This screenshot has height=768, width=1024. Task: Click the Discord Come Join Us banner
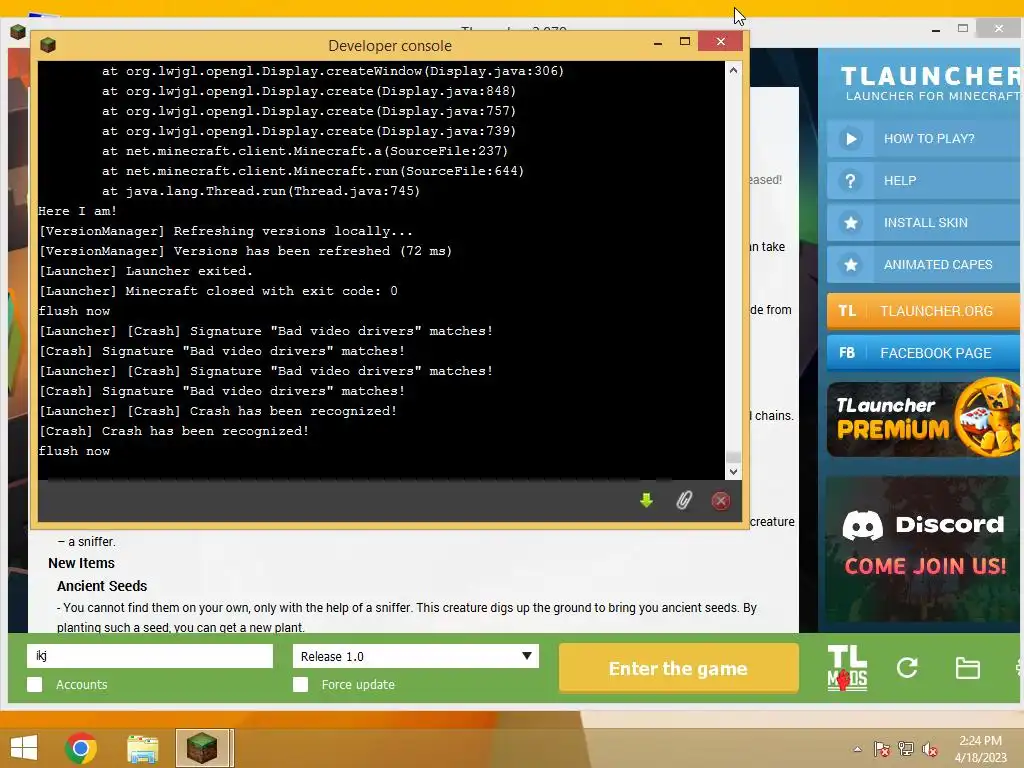click(923, 550)
